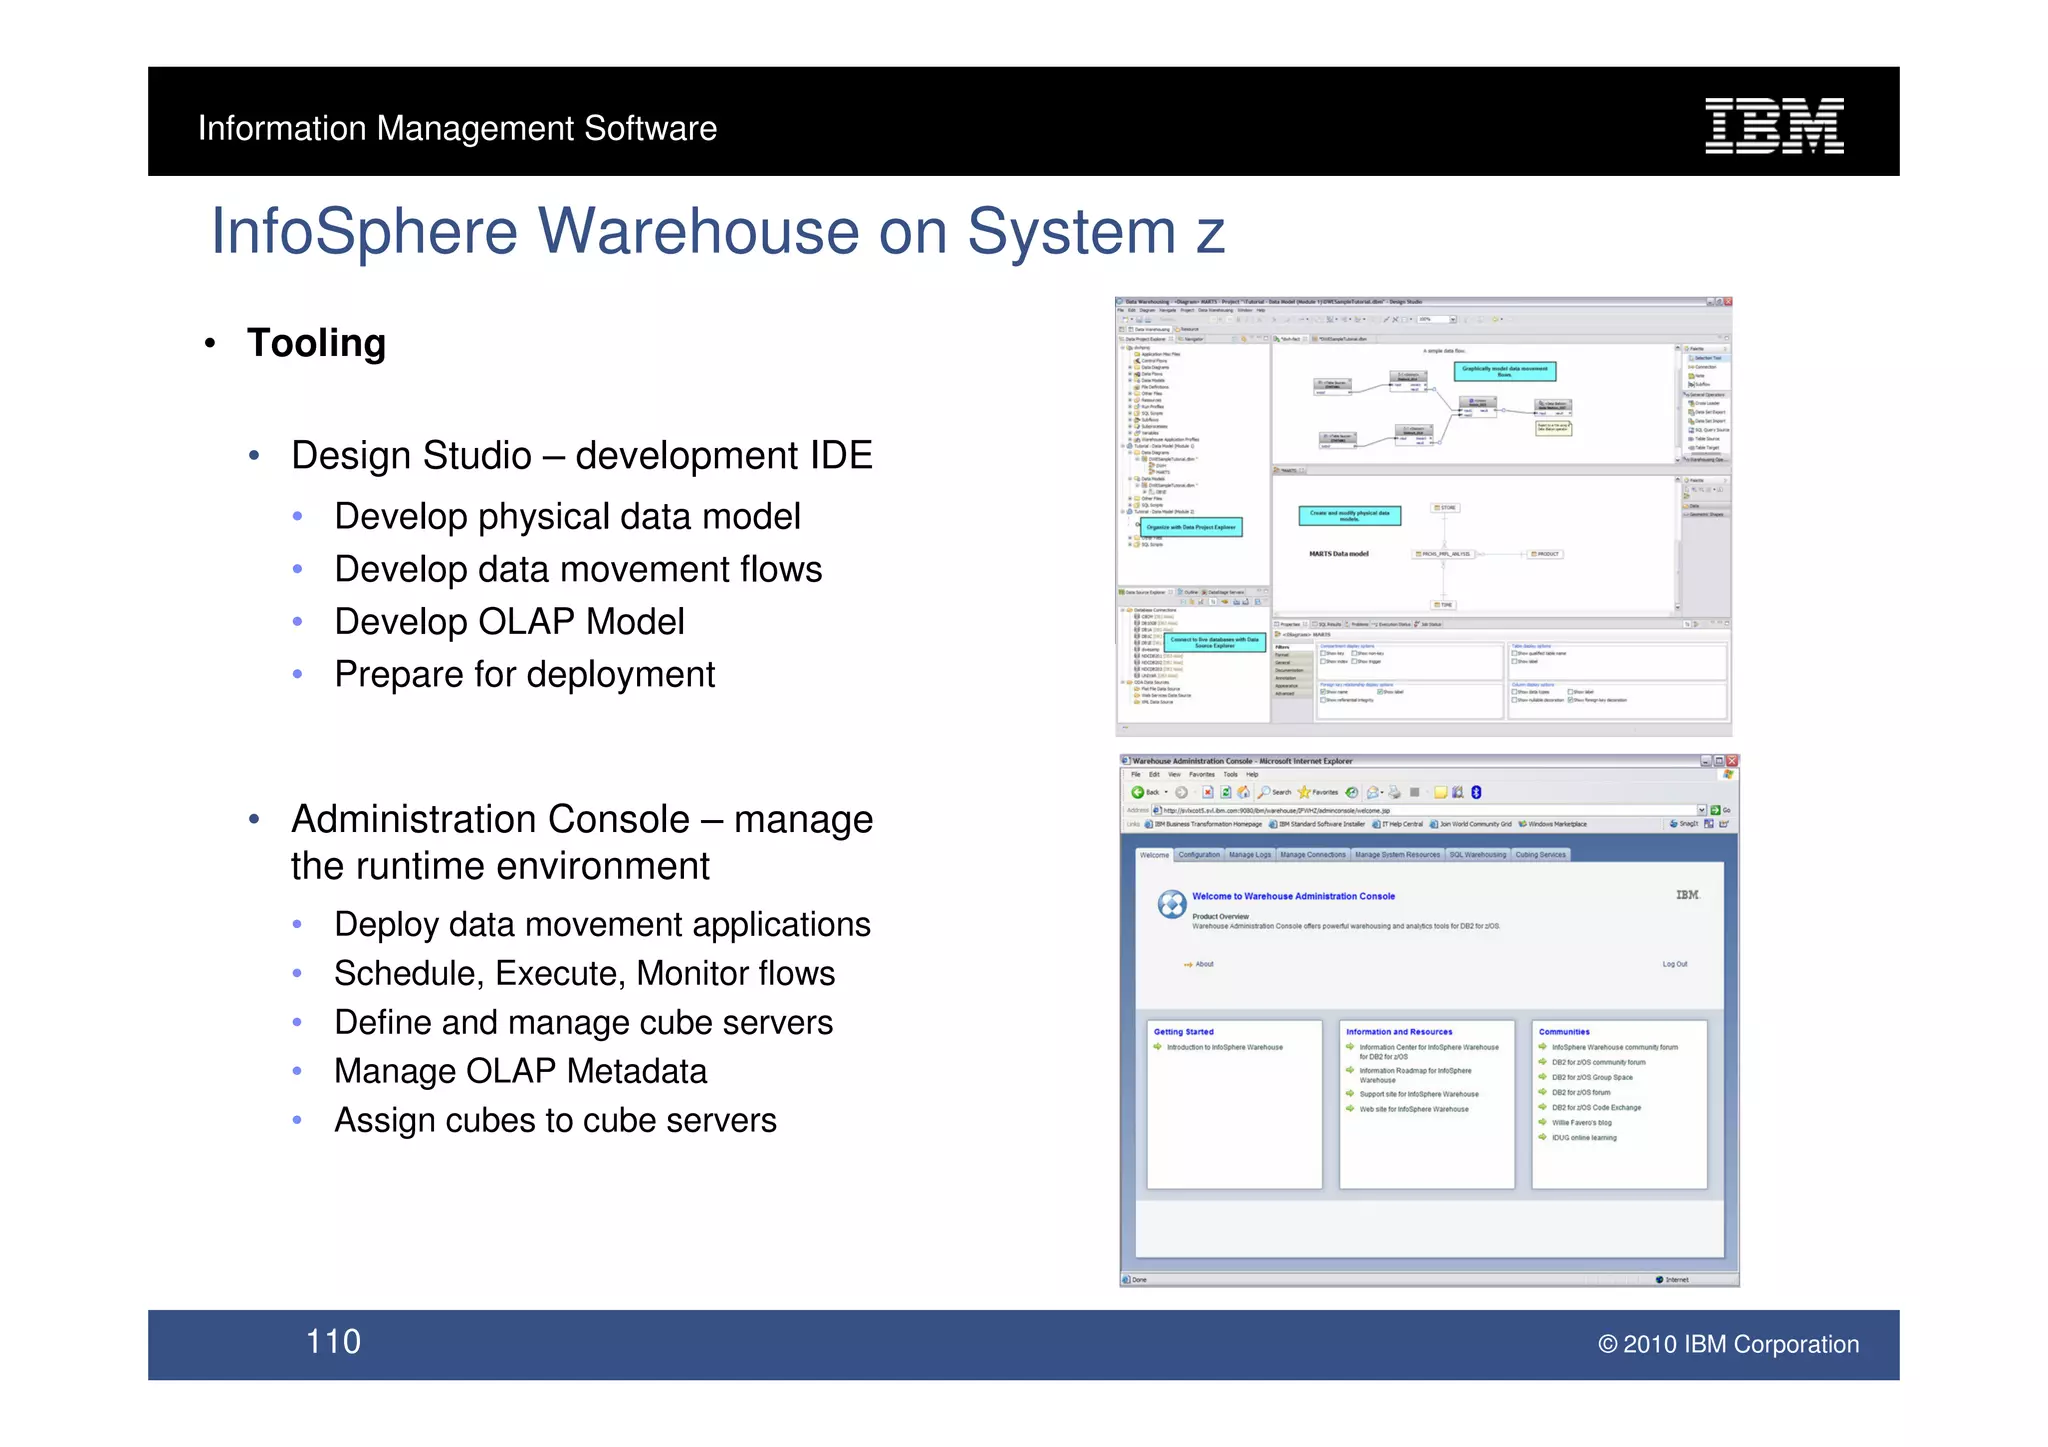Collapse the ODA Data Sources tree node
Screen dimensions: 2048x1447
1122,682
